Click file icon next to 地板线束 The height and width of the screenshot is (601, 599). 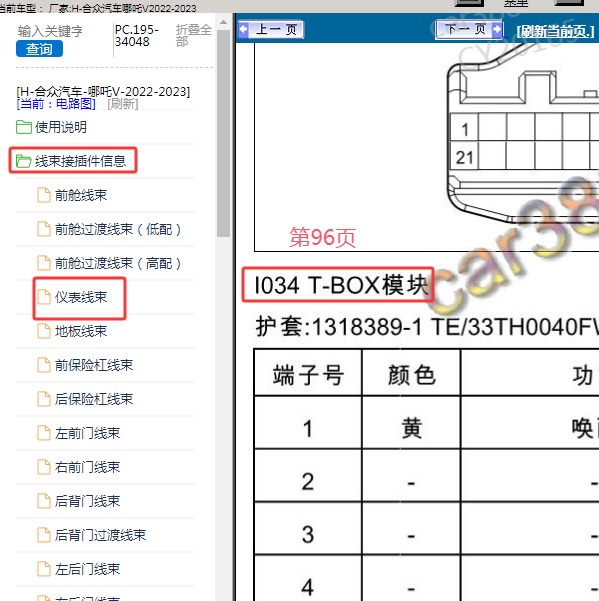pyautogui.click(x=44, y=331)
